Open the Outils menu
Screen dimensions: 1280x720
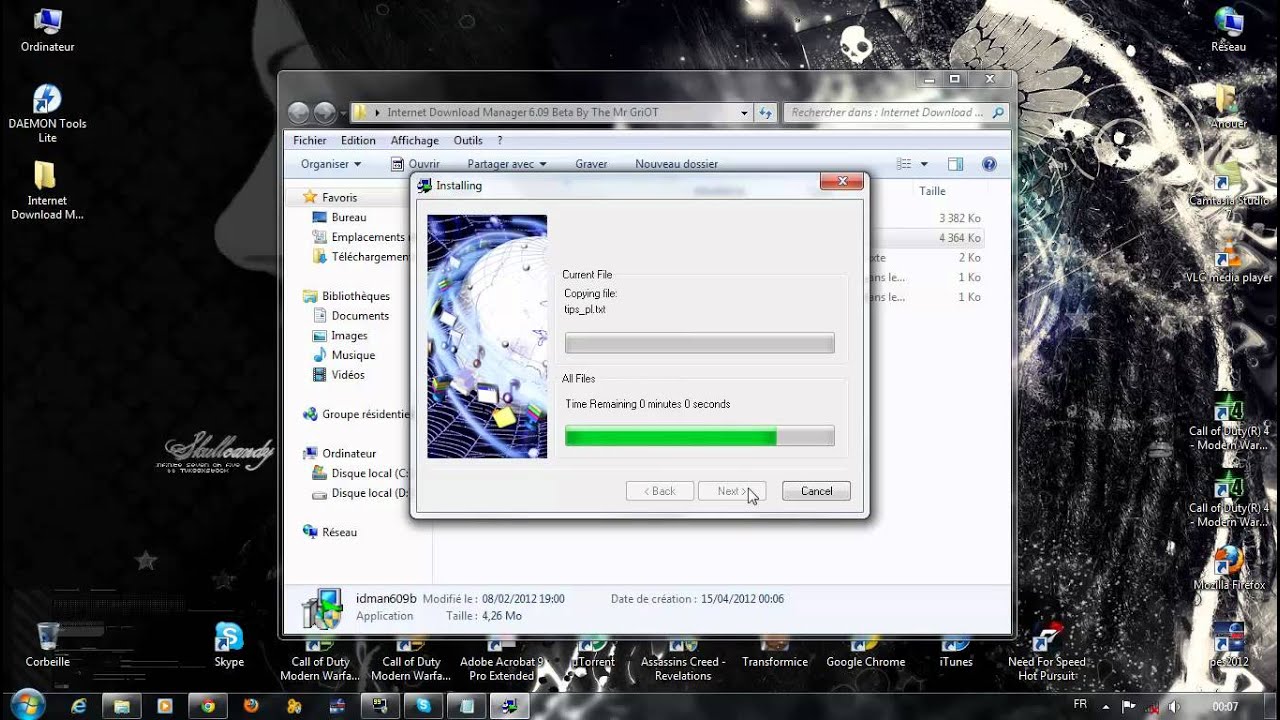(468, 141)
